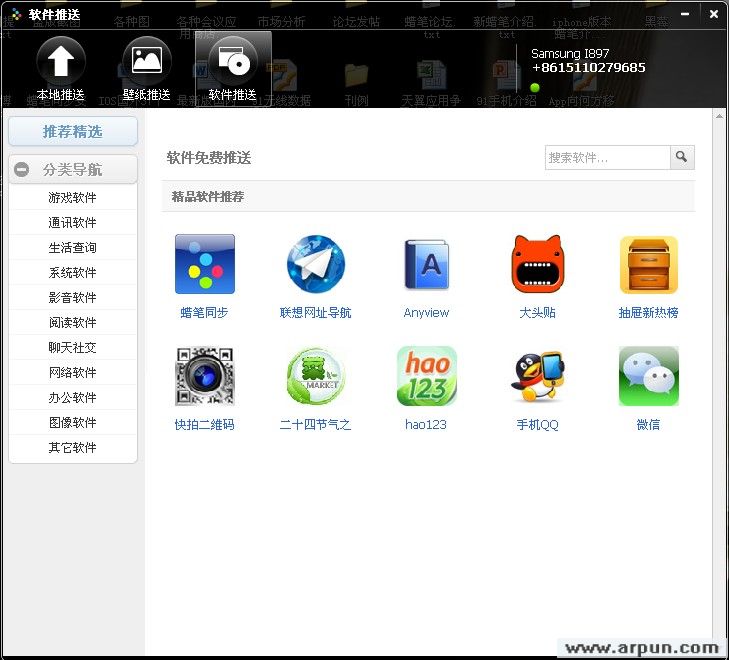Select the 影音软件 category
Screen dimensions: 729x660
click(73, 297)
